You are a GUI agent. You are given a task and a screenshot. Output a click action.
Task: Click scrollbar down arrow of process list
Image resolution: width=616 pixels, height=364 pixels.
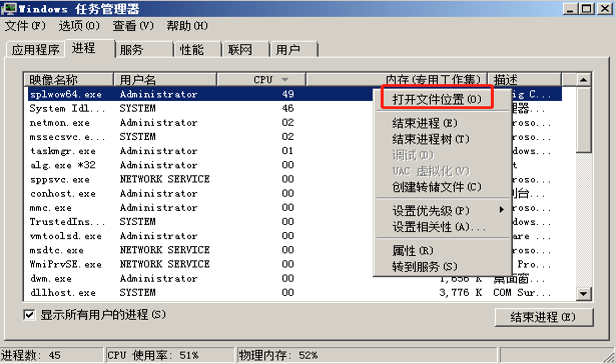pyautogui.click(x=583, y=293)
